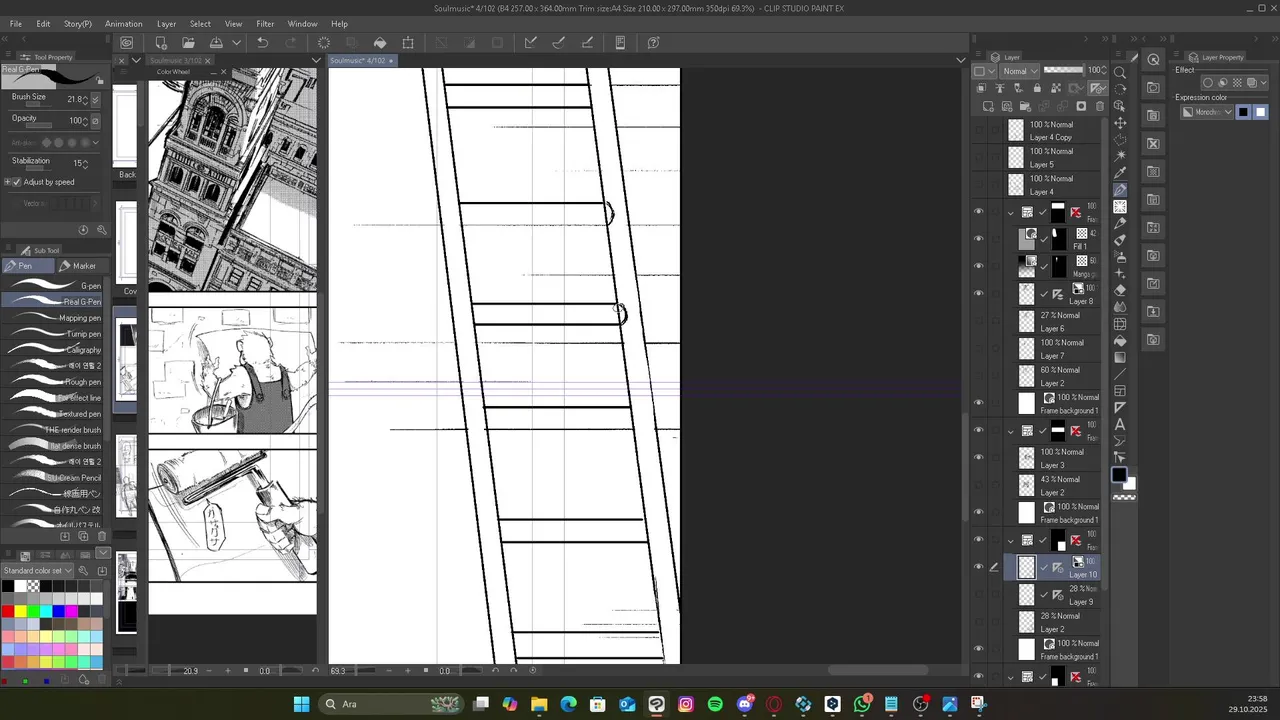Screen dimensions: 1280x720
Task: Hide Layer 10 using its eye icon
Action: 978,567
